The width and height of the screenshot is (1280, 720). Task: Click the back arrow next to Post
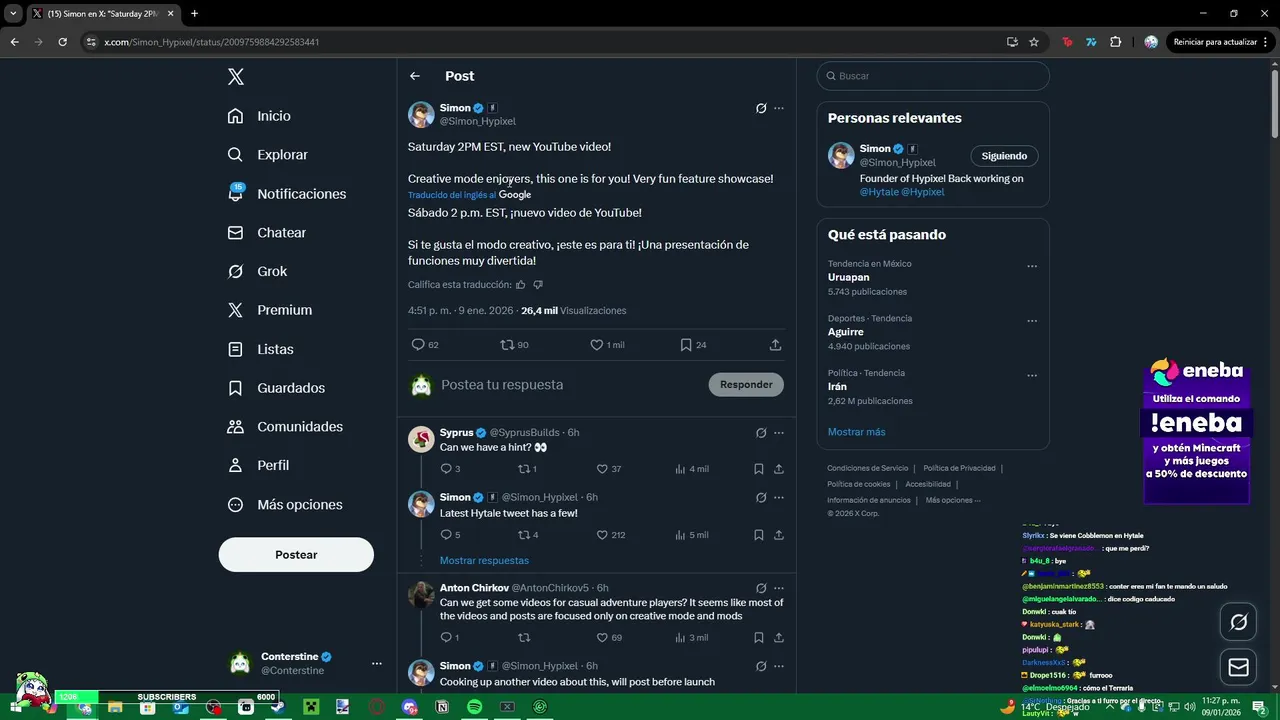[x=415, y=76]
